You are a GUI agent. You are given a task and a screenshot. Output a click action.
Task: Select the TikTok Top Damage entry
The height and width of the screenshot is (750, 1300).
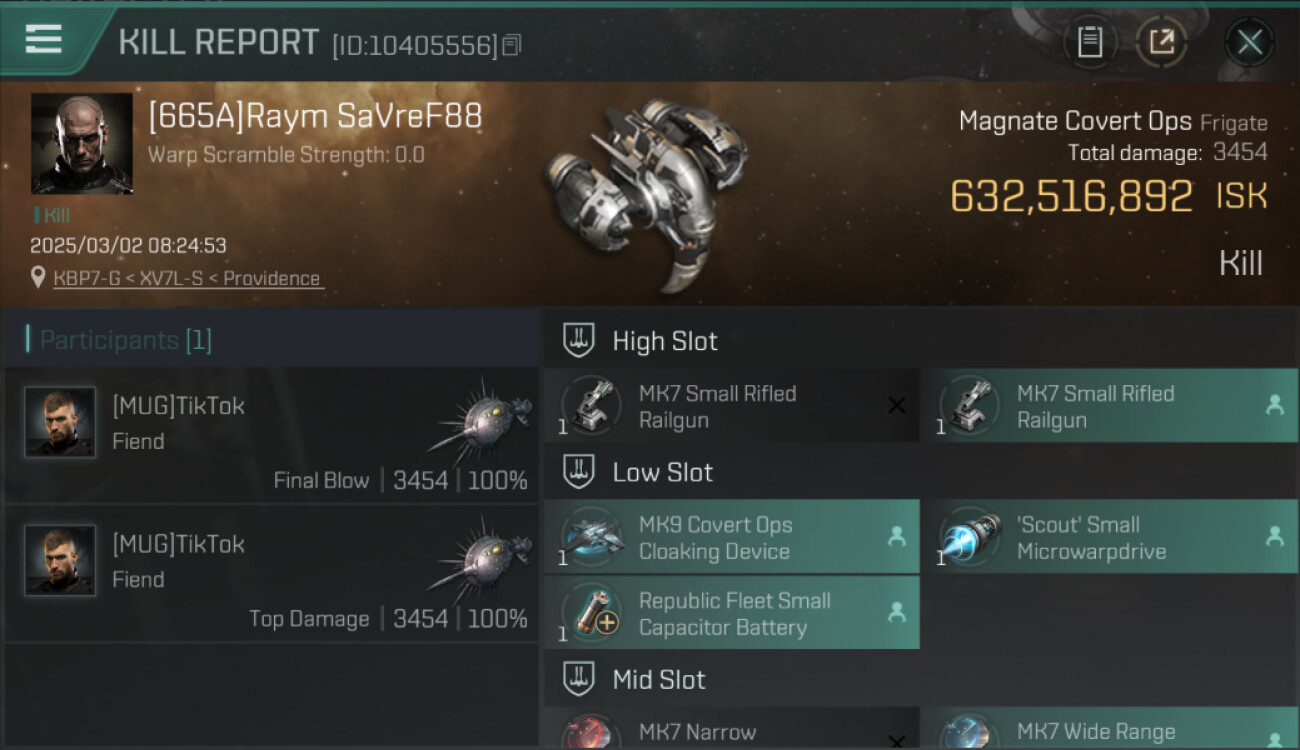pyautogui.click(x=271, y=573)
